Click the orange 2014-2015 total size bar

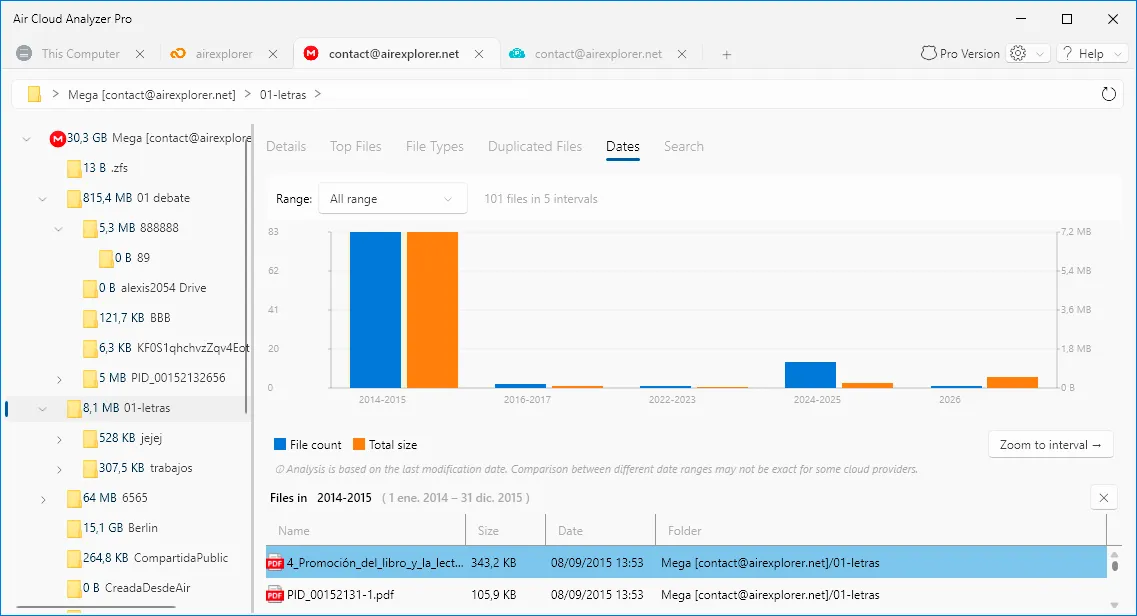click(x=432, y=309)
